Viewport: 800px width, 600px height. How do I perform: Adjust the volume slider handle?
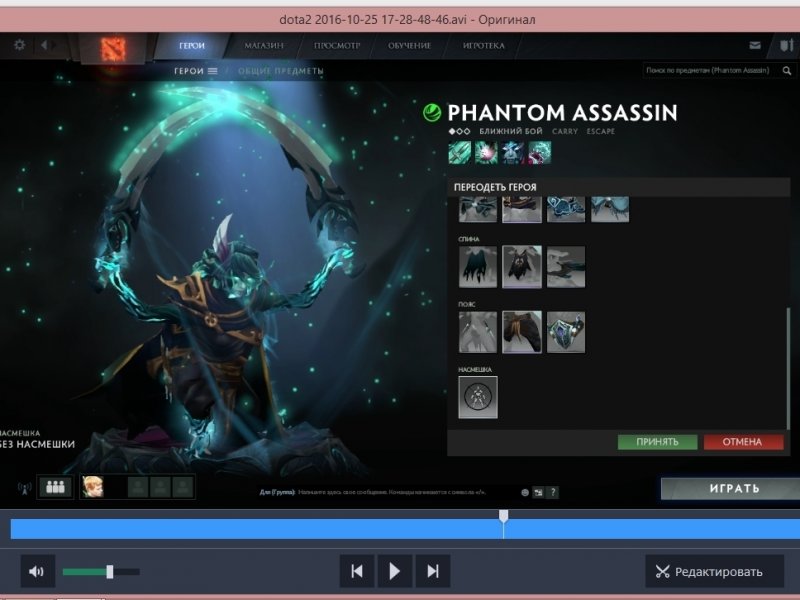110,571
